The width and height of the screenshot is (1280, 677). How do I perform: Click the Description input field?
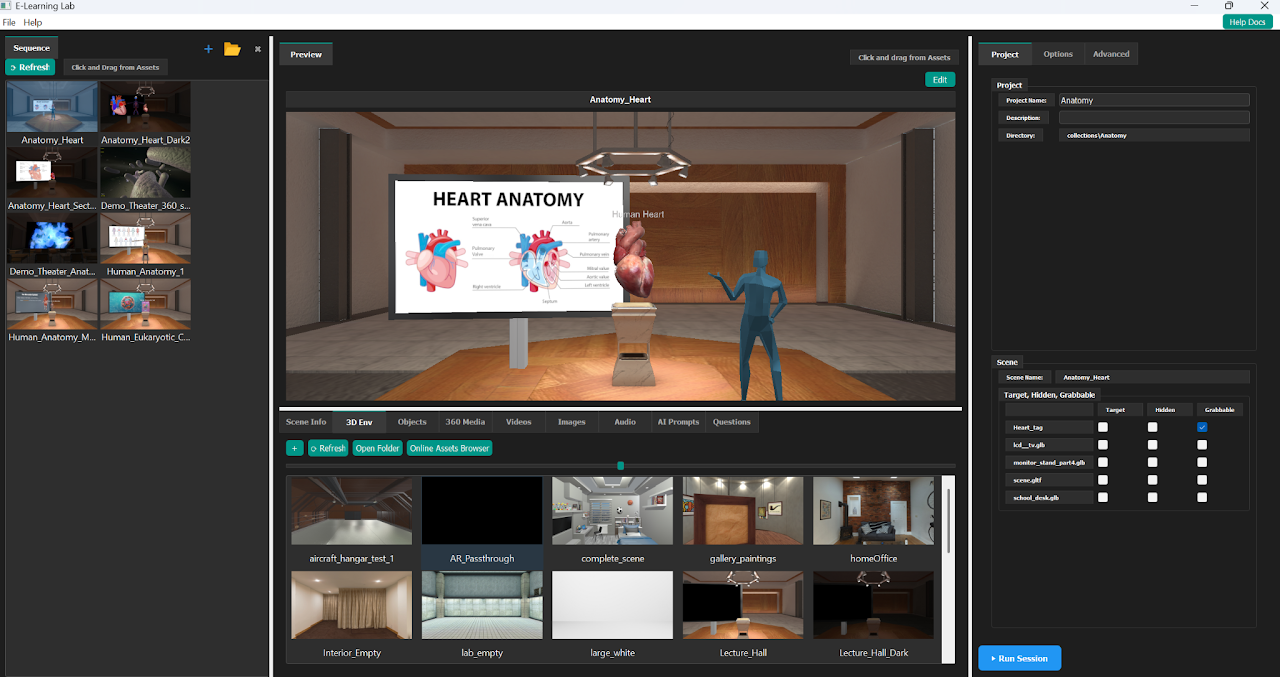[x=1154, y=118]
